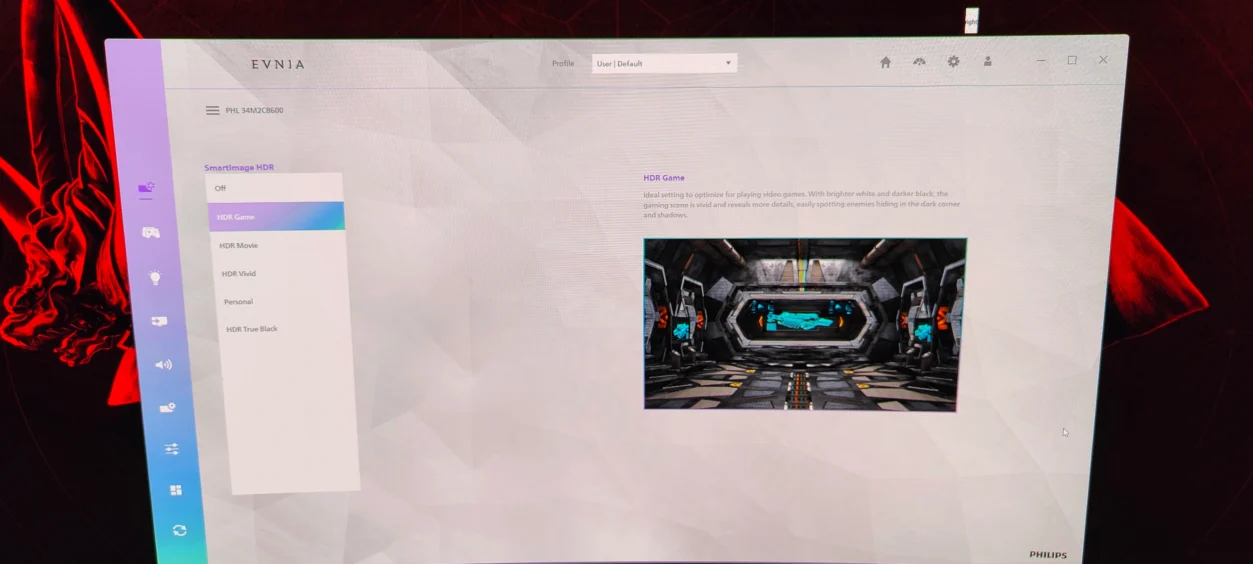The width and height of the screenshot is (1253, 564).
Task: Expand the hamburger menu beside PHL 34M2C8600
Action: 212,110
